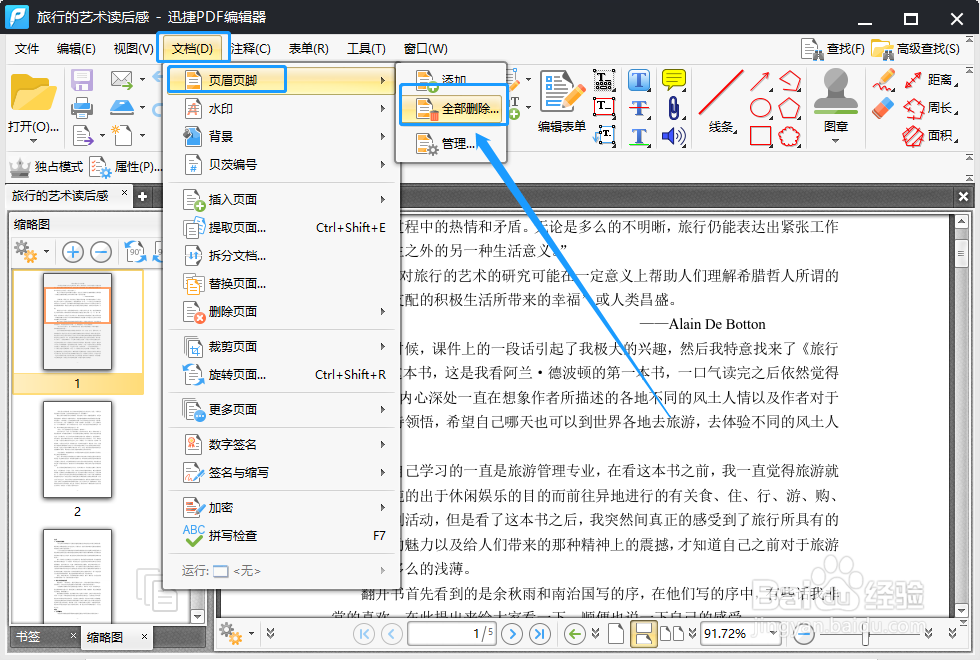Expand the Insert pages submenu
Viewport: 980px width, 660px height.
coord(282,199)
